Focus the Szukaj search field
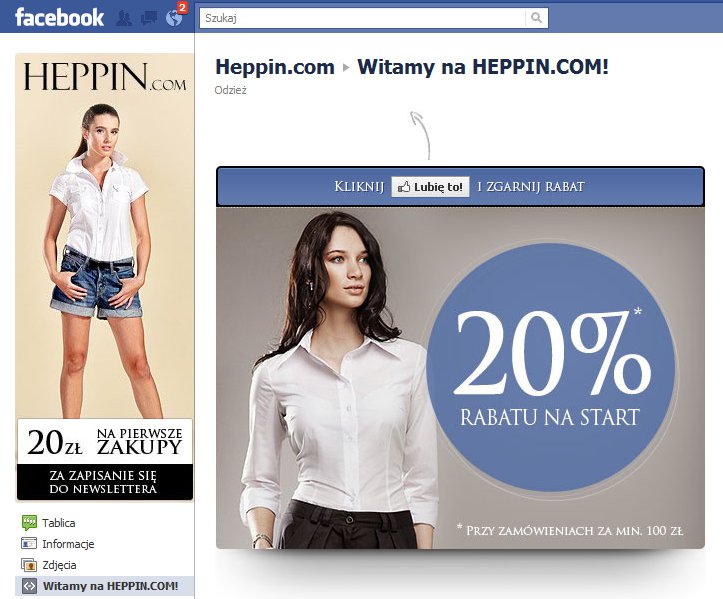Image resolution: width=723 pixels, height=599 pixels. 362,18
